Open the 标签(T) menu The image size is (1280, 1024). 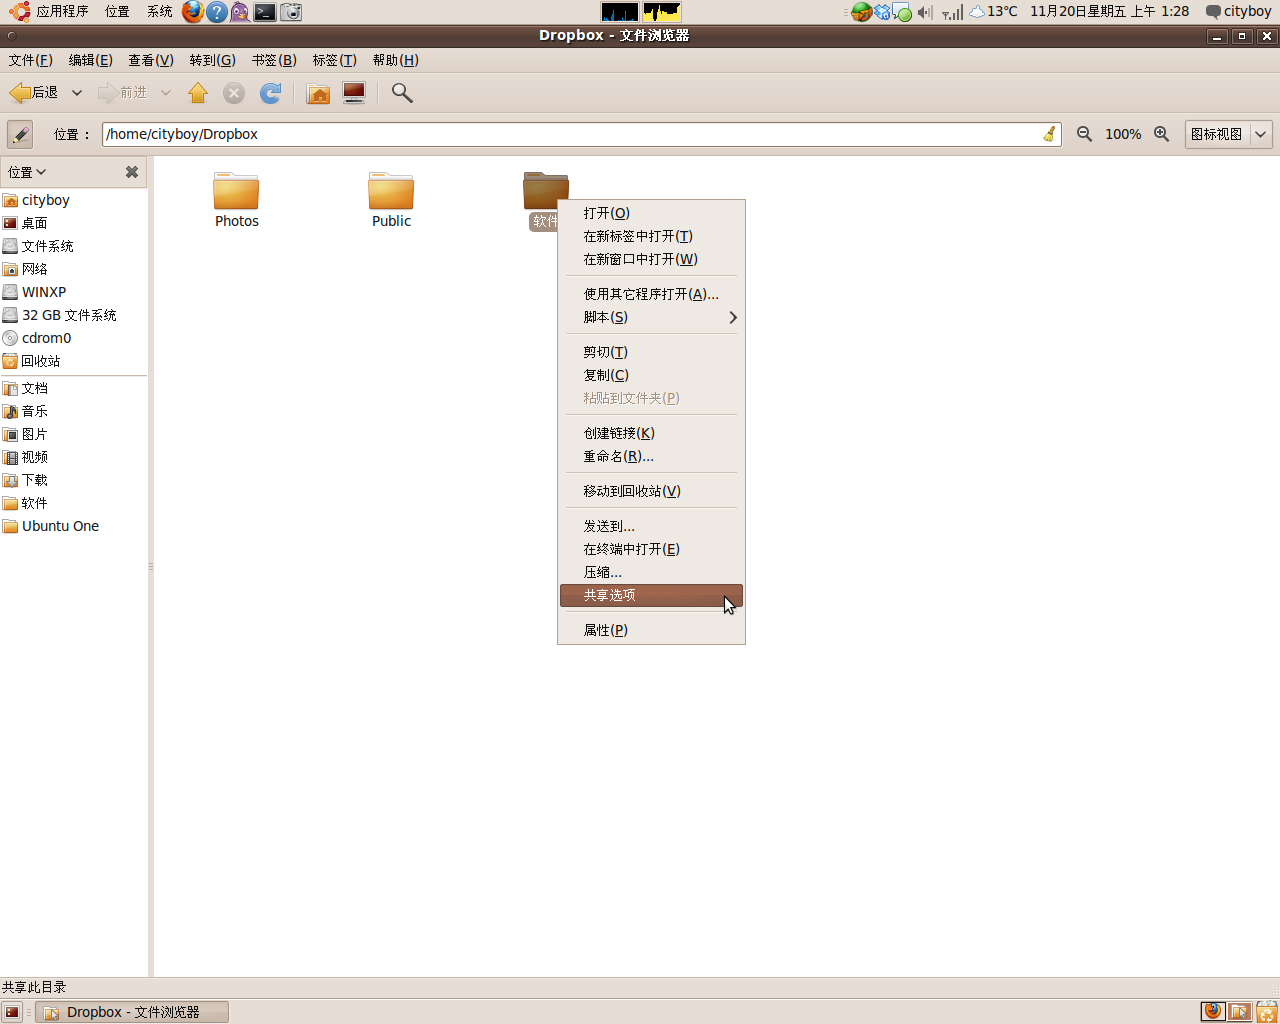pos(334,60)
